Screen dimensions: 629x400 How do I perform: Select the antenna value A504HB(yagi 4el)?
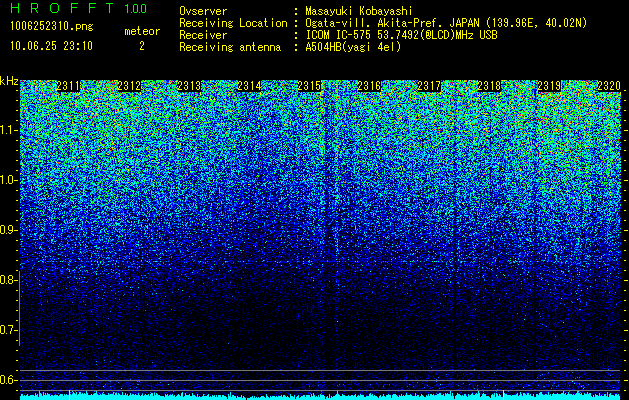click(x=353, y=47)
